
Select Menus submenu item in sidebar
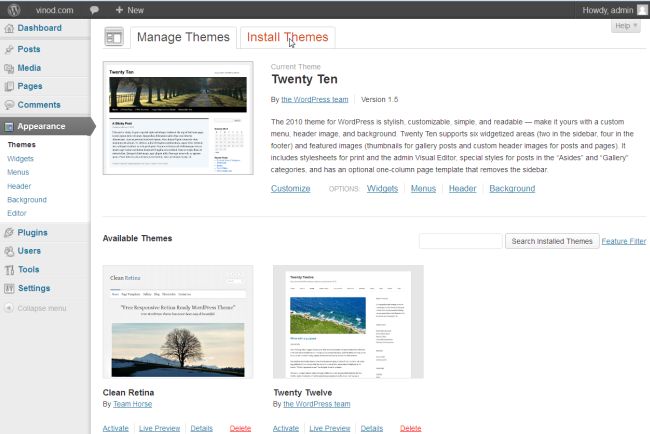[18, 172]
